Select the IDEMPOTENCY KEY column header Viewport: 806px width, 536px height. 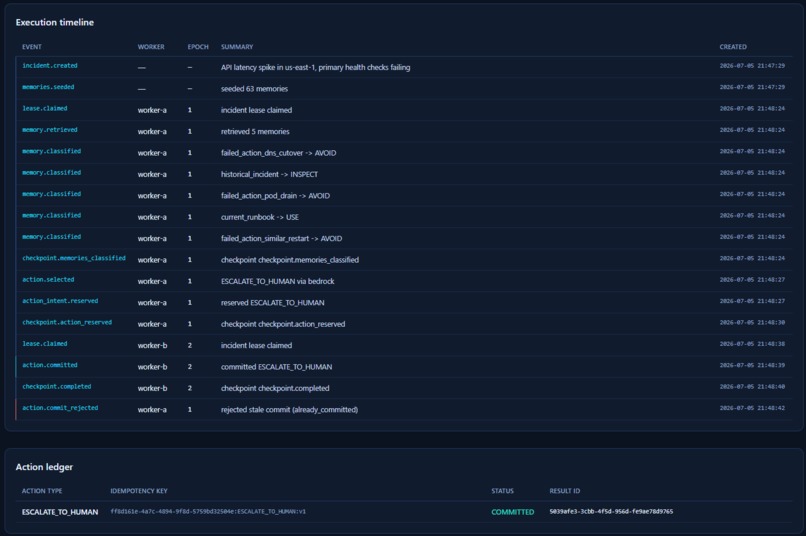click(x=139, y=491)
